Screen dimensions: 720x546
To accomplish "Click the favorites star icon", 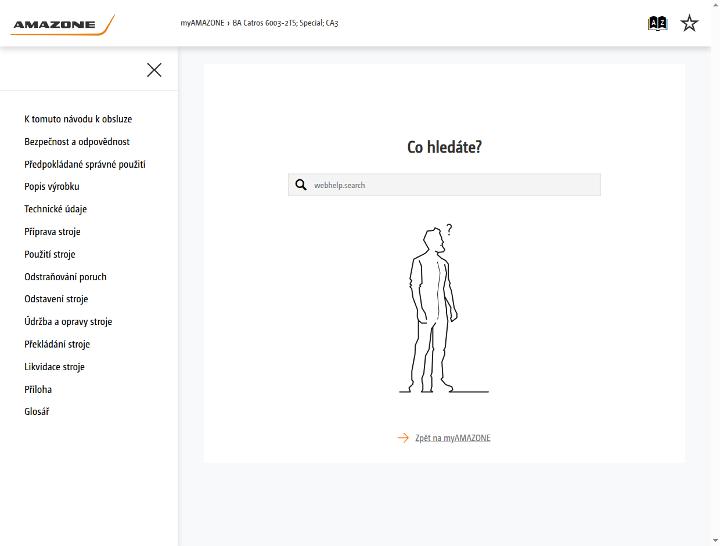I will pyautogui.click(x=689, y=23).
